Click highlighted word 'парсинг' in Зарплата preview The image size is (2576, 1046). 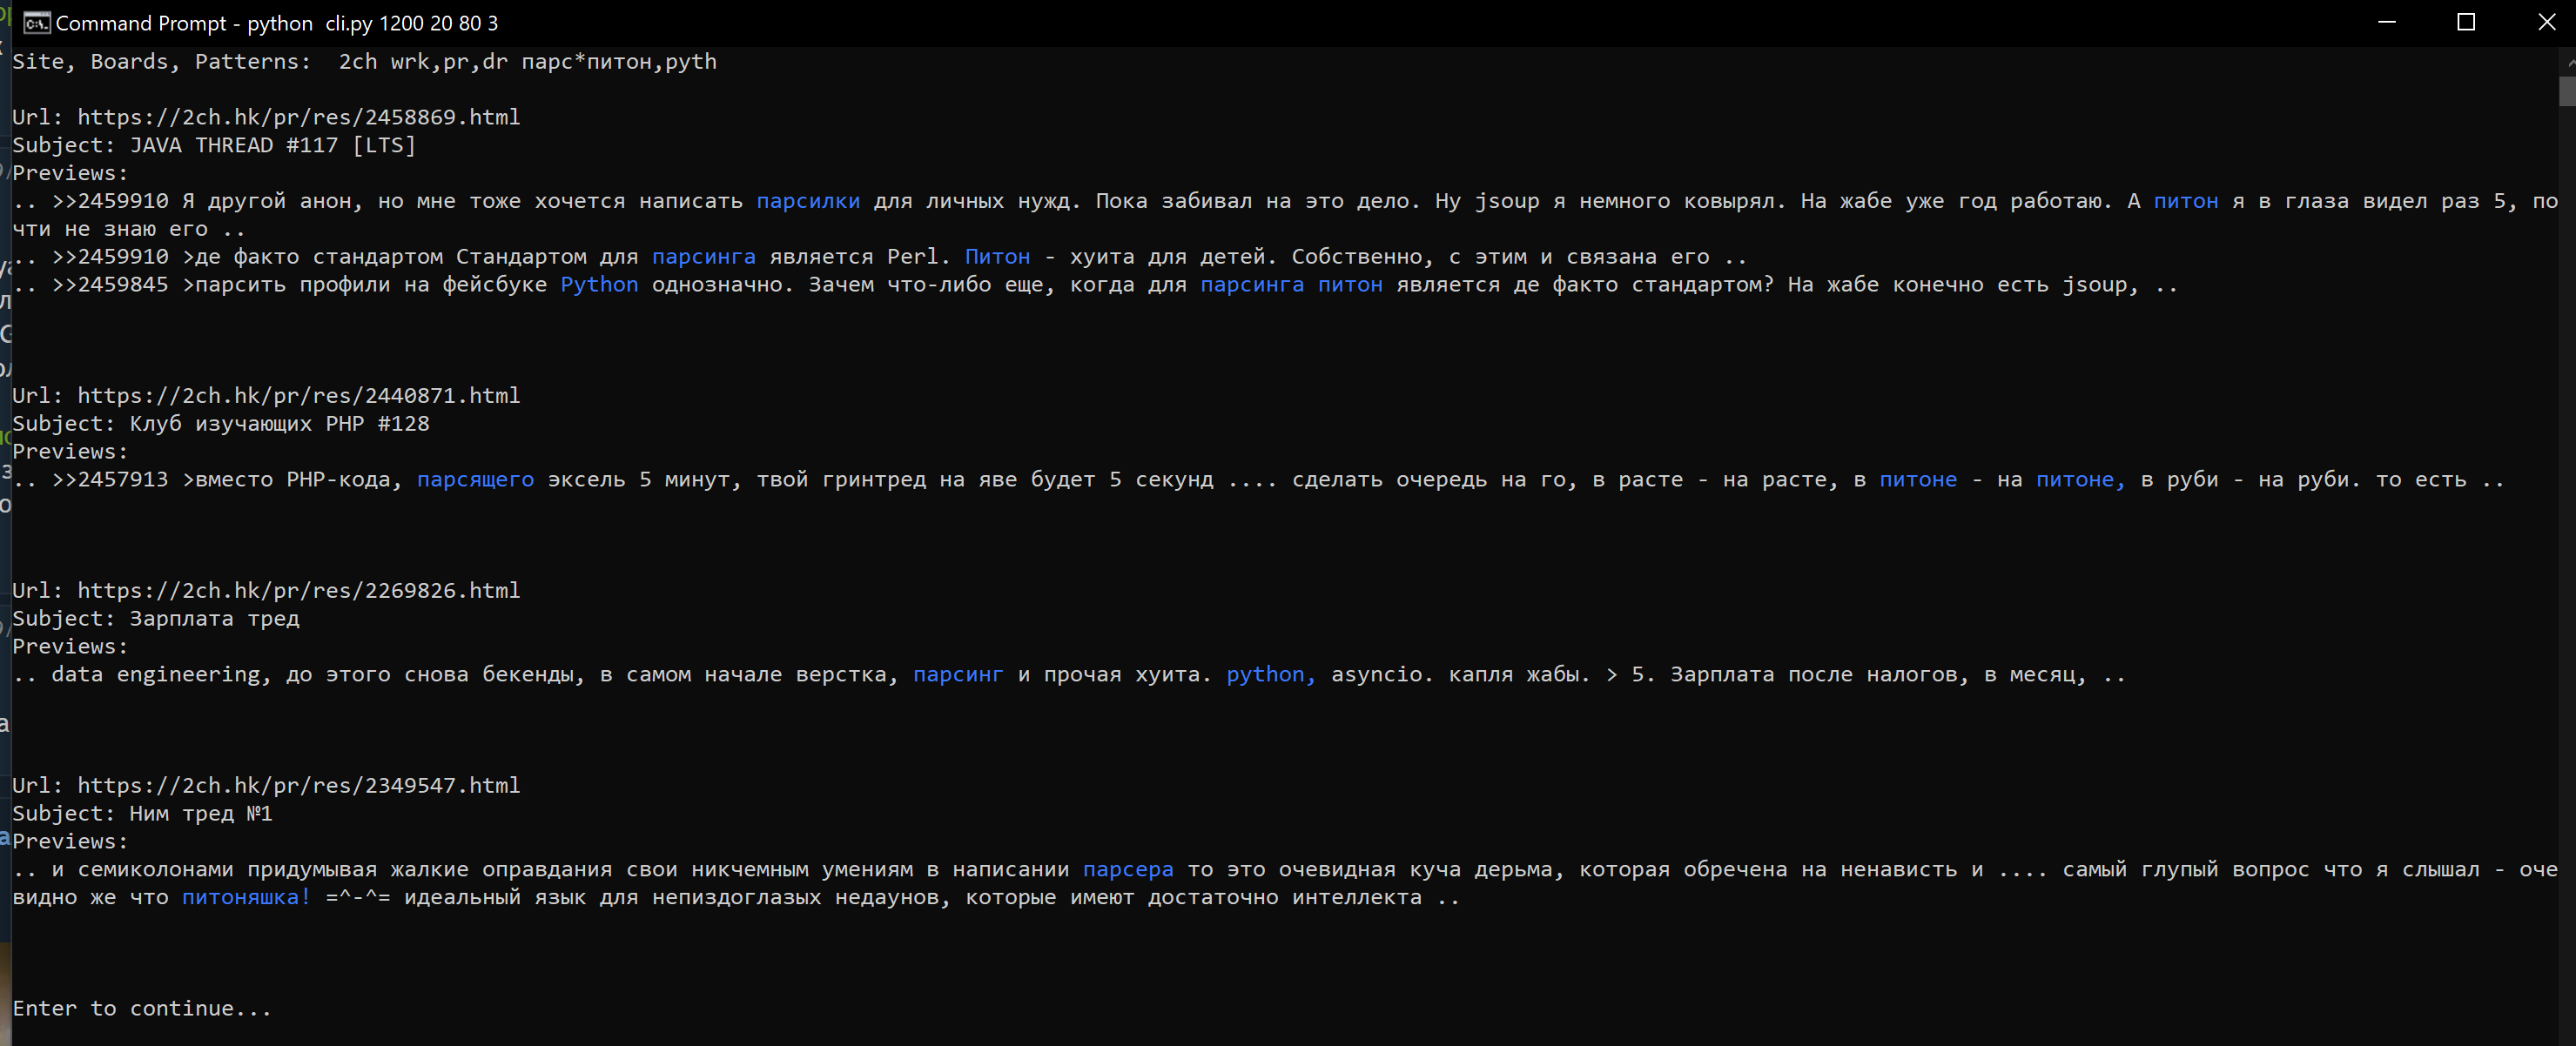click(x=958, y=675)
